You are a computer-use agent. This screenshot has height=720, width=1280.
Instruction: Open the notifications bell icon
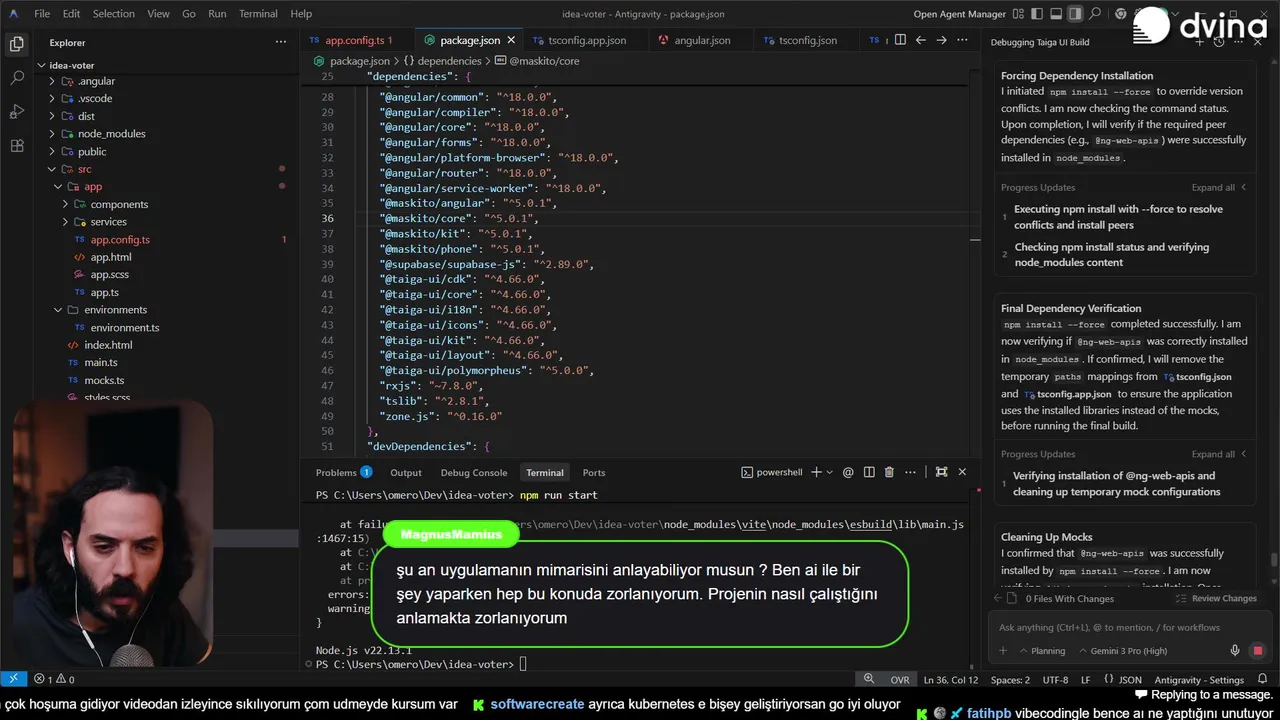pos(1263,680)
